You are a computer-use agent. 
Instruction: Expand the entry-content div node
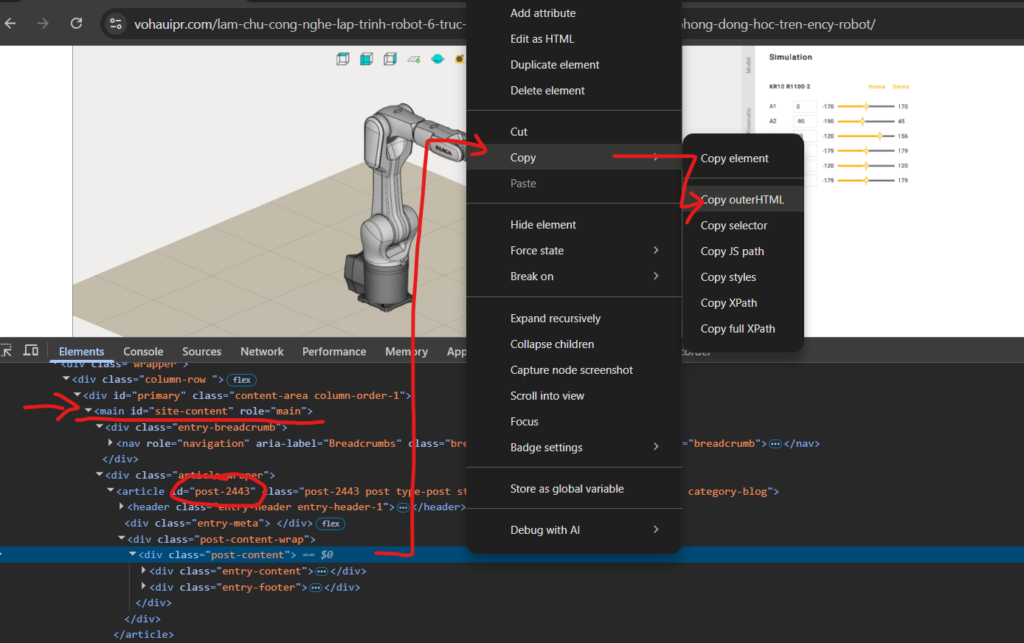(145, 571)
